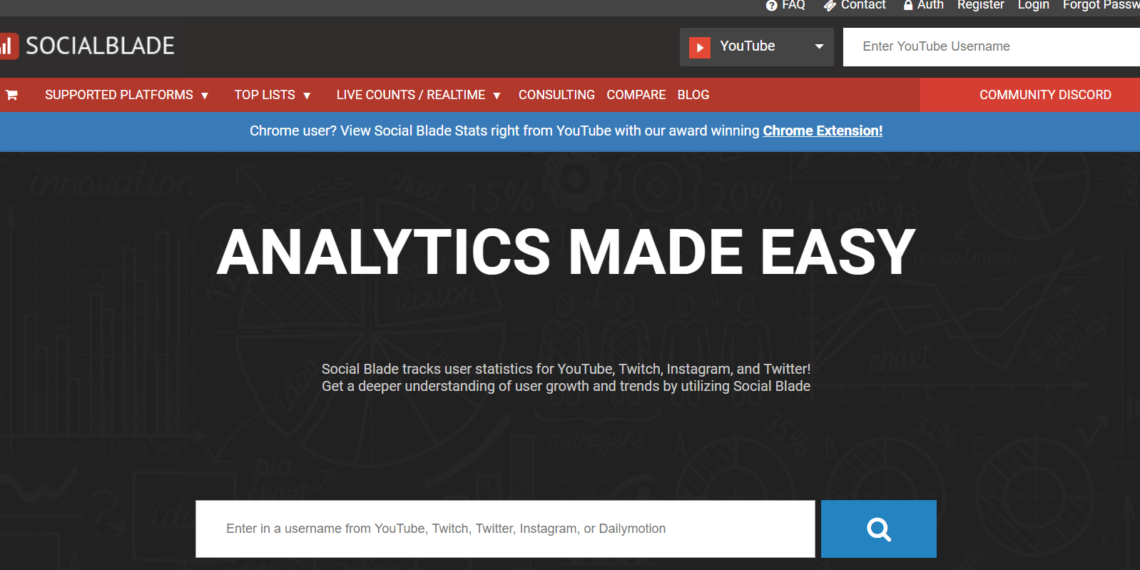This screenshot has width=1140, height=570.
Task: Click the Auth padlock icon
Action: [908, 5]
